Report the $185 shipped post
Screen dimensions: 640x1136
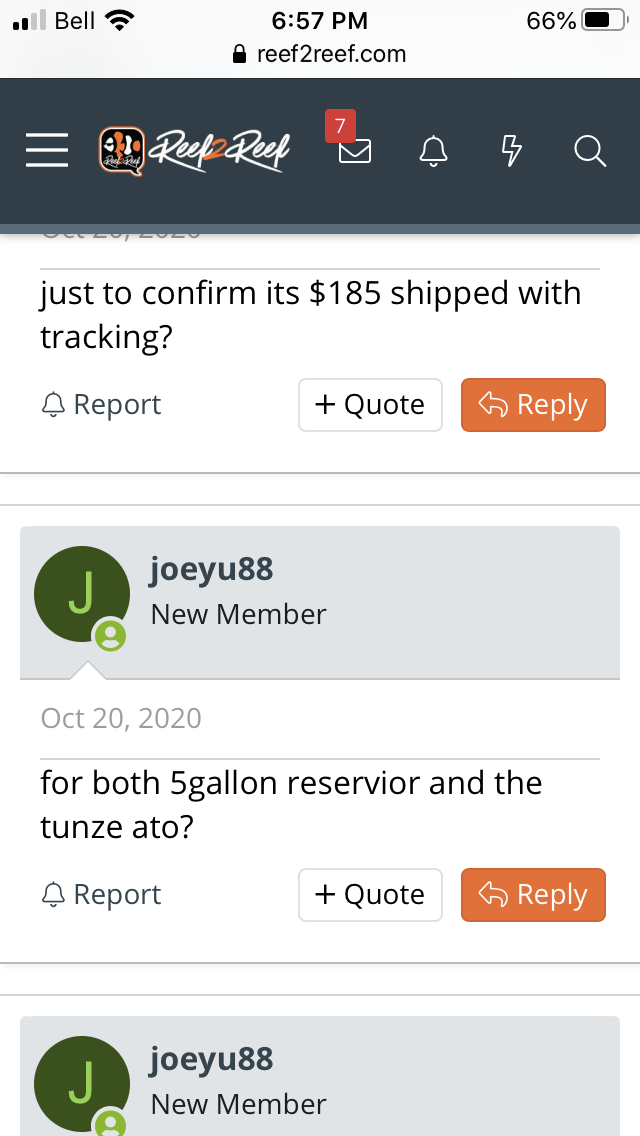click(x=101, y=405)
